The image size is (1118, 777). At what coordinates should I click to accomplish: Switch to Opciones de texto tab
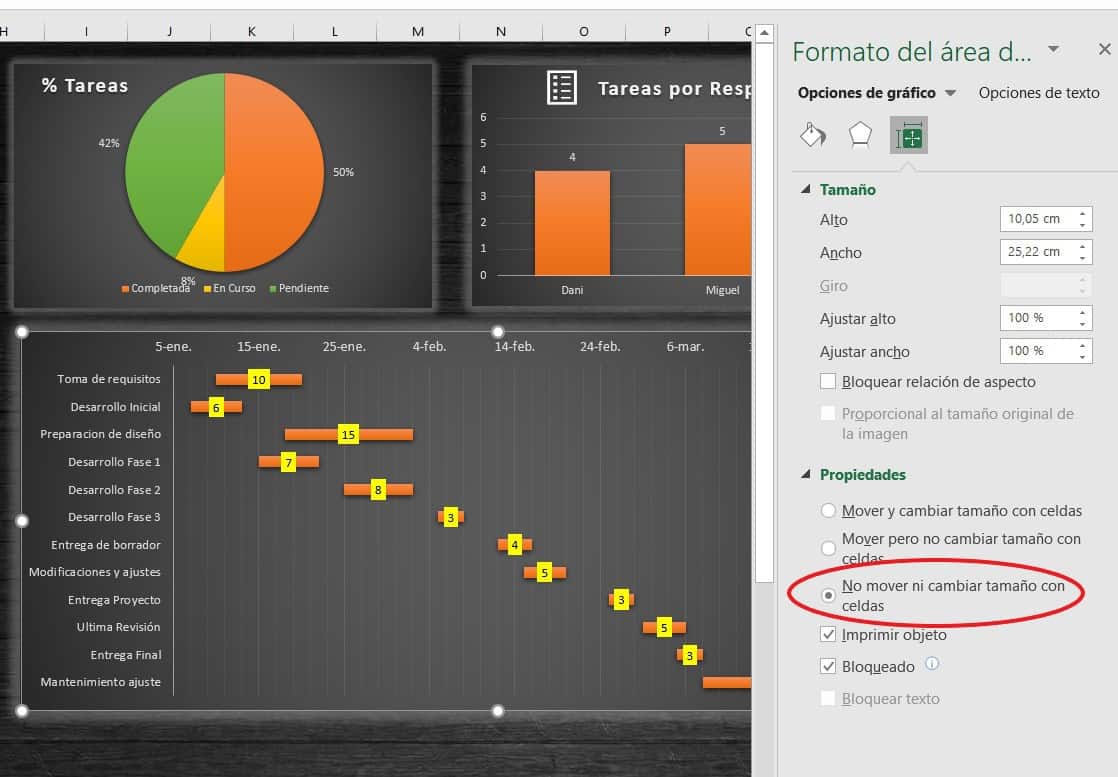pyautogui.click(x=1039, y=93)
